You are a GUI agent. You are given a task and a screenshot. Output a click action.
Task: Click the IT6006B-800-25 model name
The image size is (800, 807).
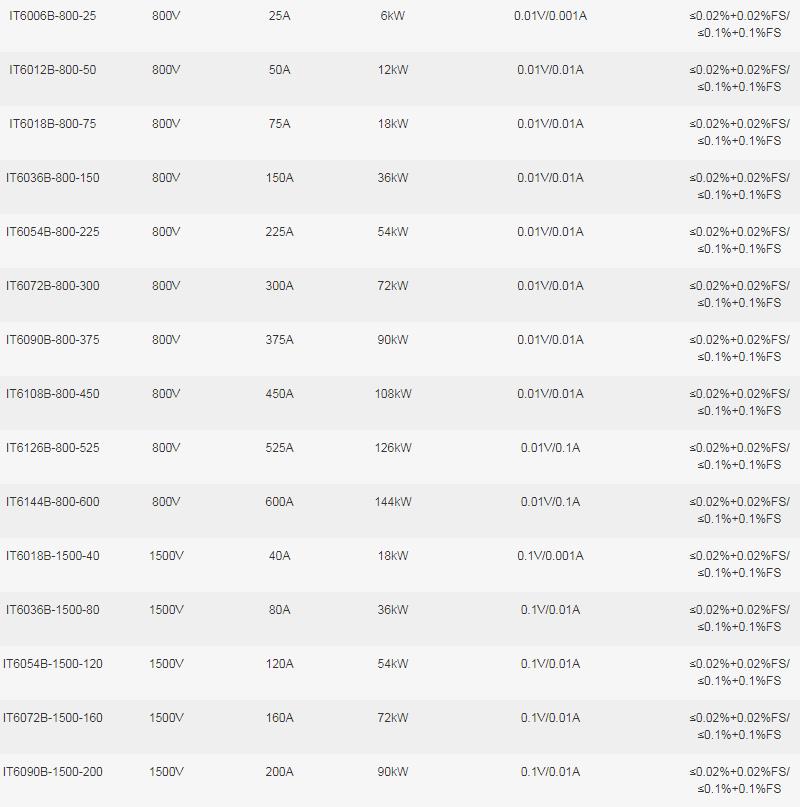coord(53,16)
